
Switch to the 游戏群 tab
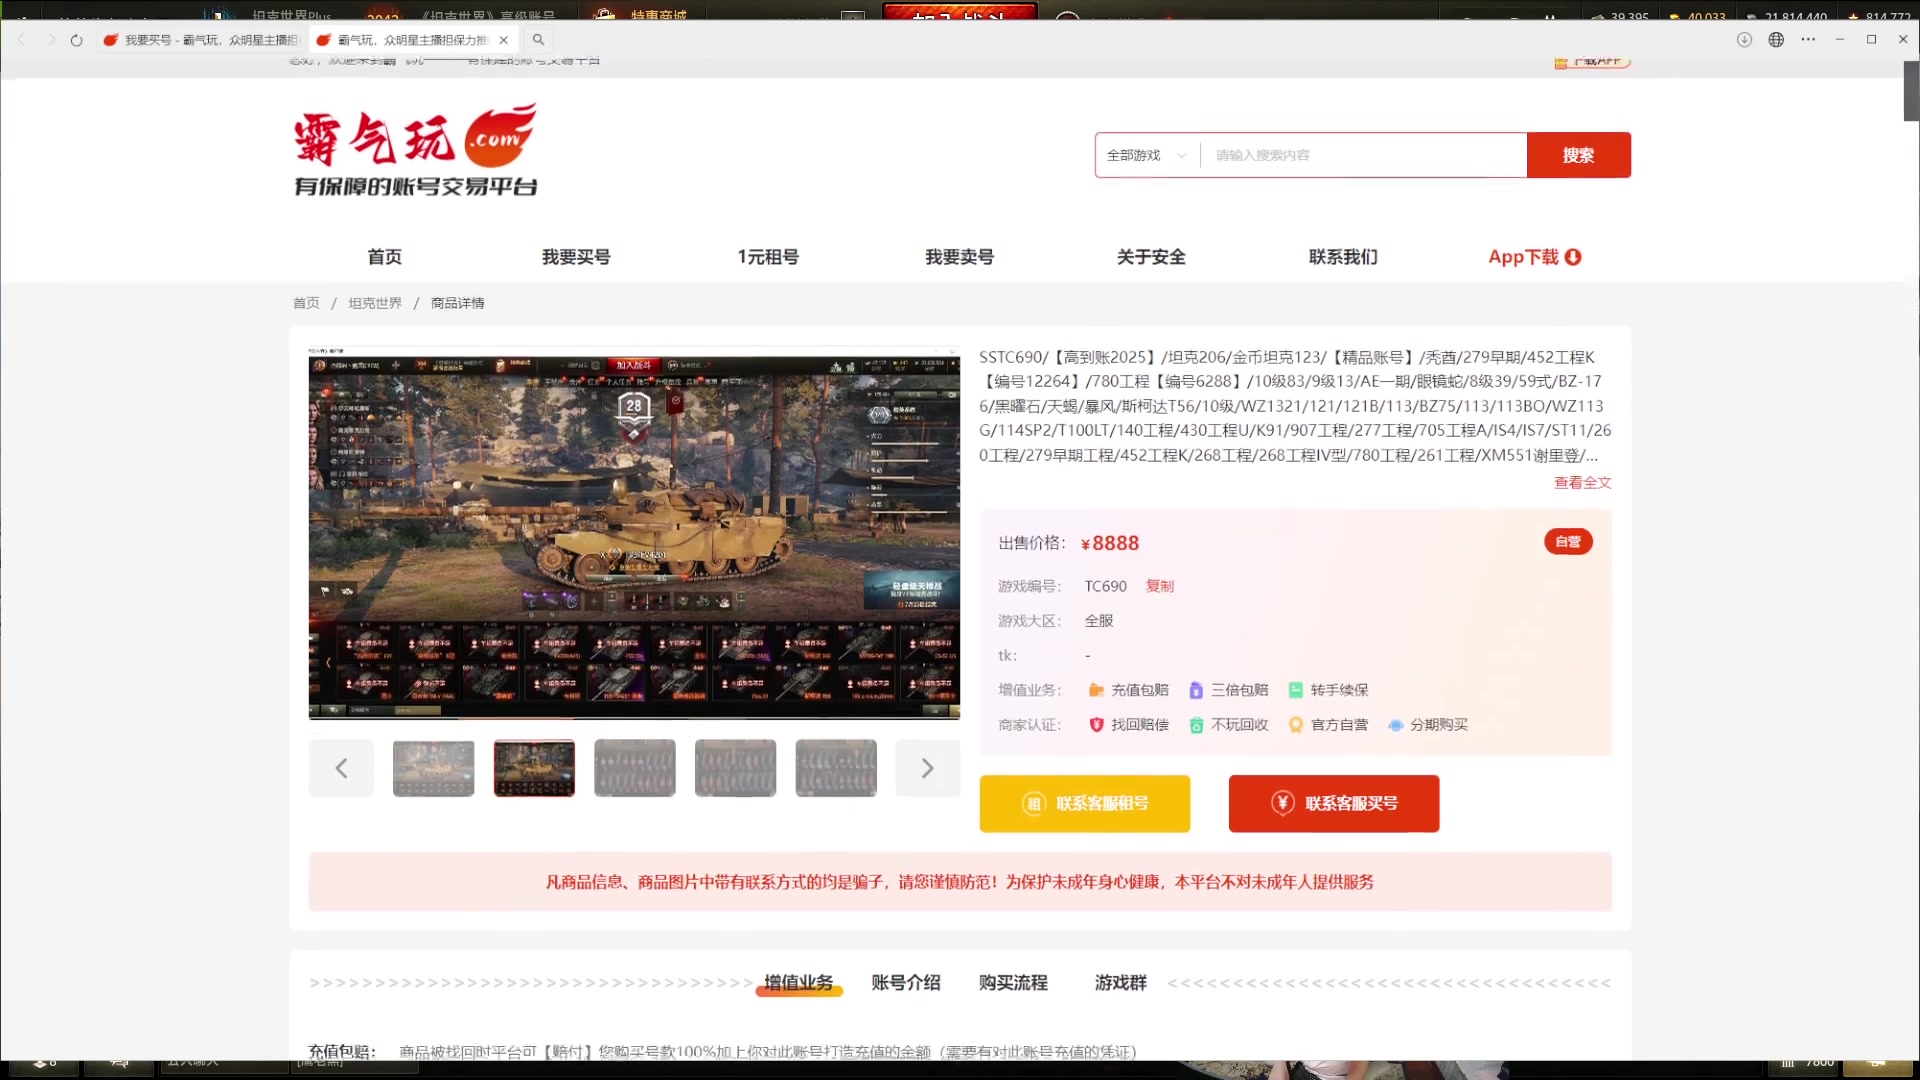(1121, 983)
